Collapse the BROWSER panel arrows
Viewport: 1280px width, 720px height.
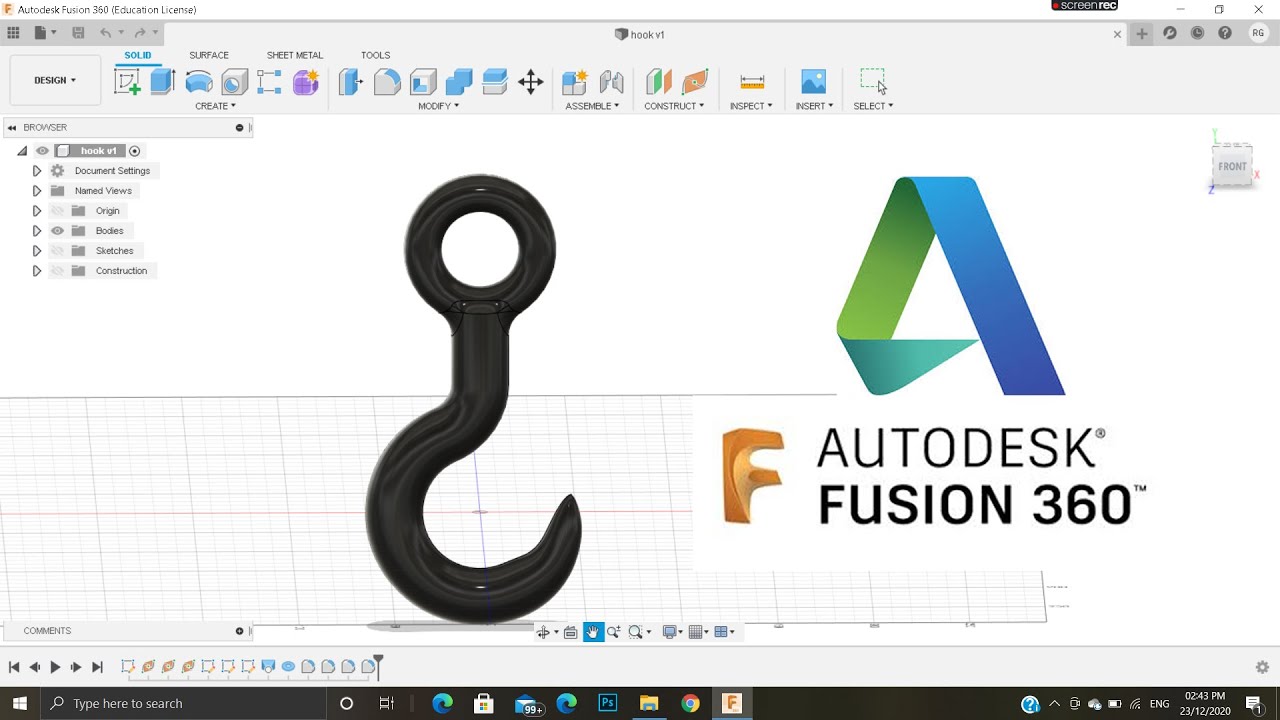pyautogui.click(x=12, y=128)
